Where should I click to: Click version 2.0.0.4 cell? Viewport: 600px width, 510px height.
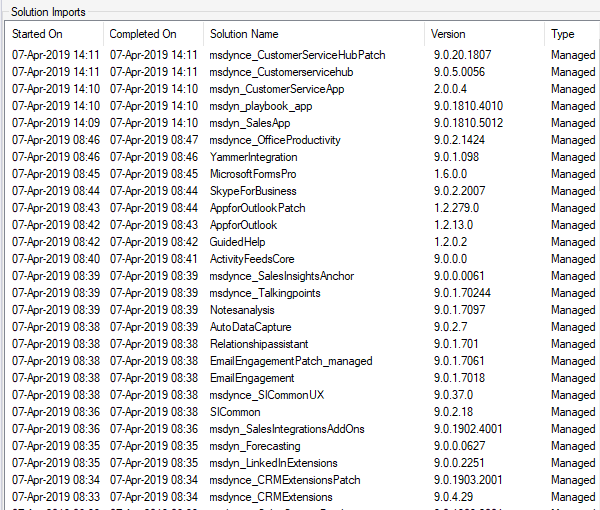pyautogui.click(x=450, y=89)
